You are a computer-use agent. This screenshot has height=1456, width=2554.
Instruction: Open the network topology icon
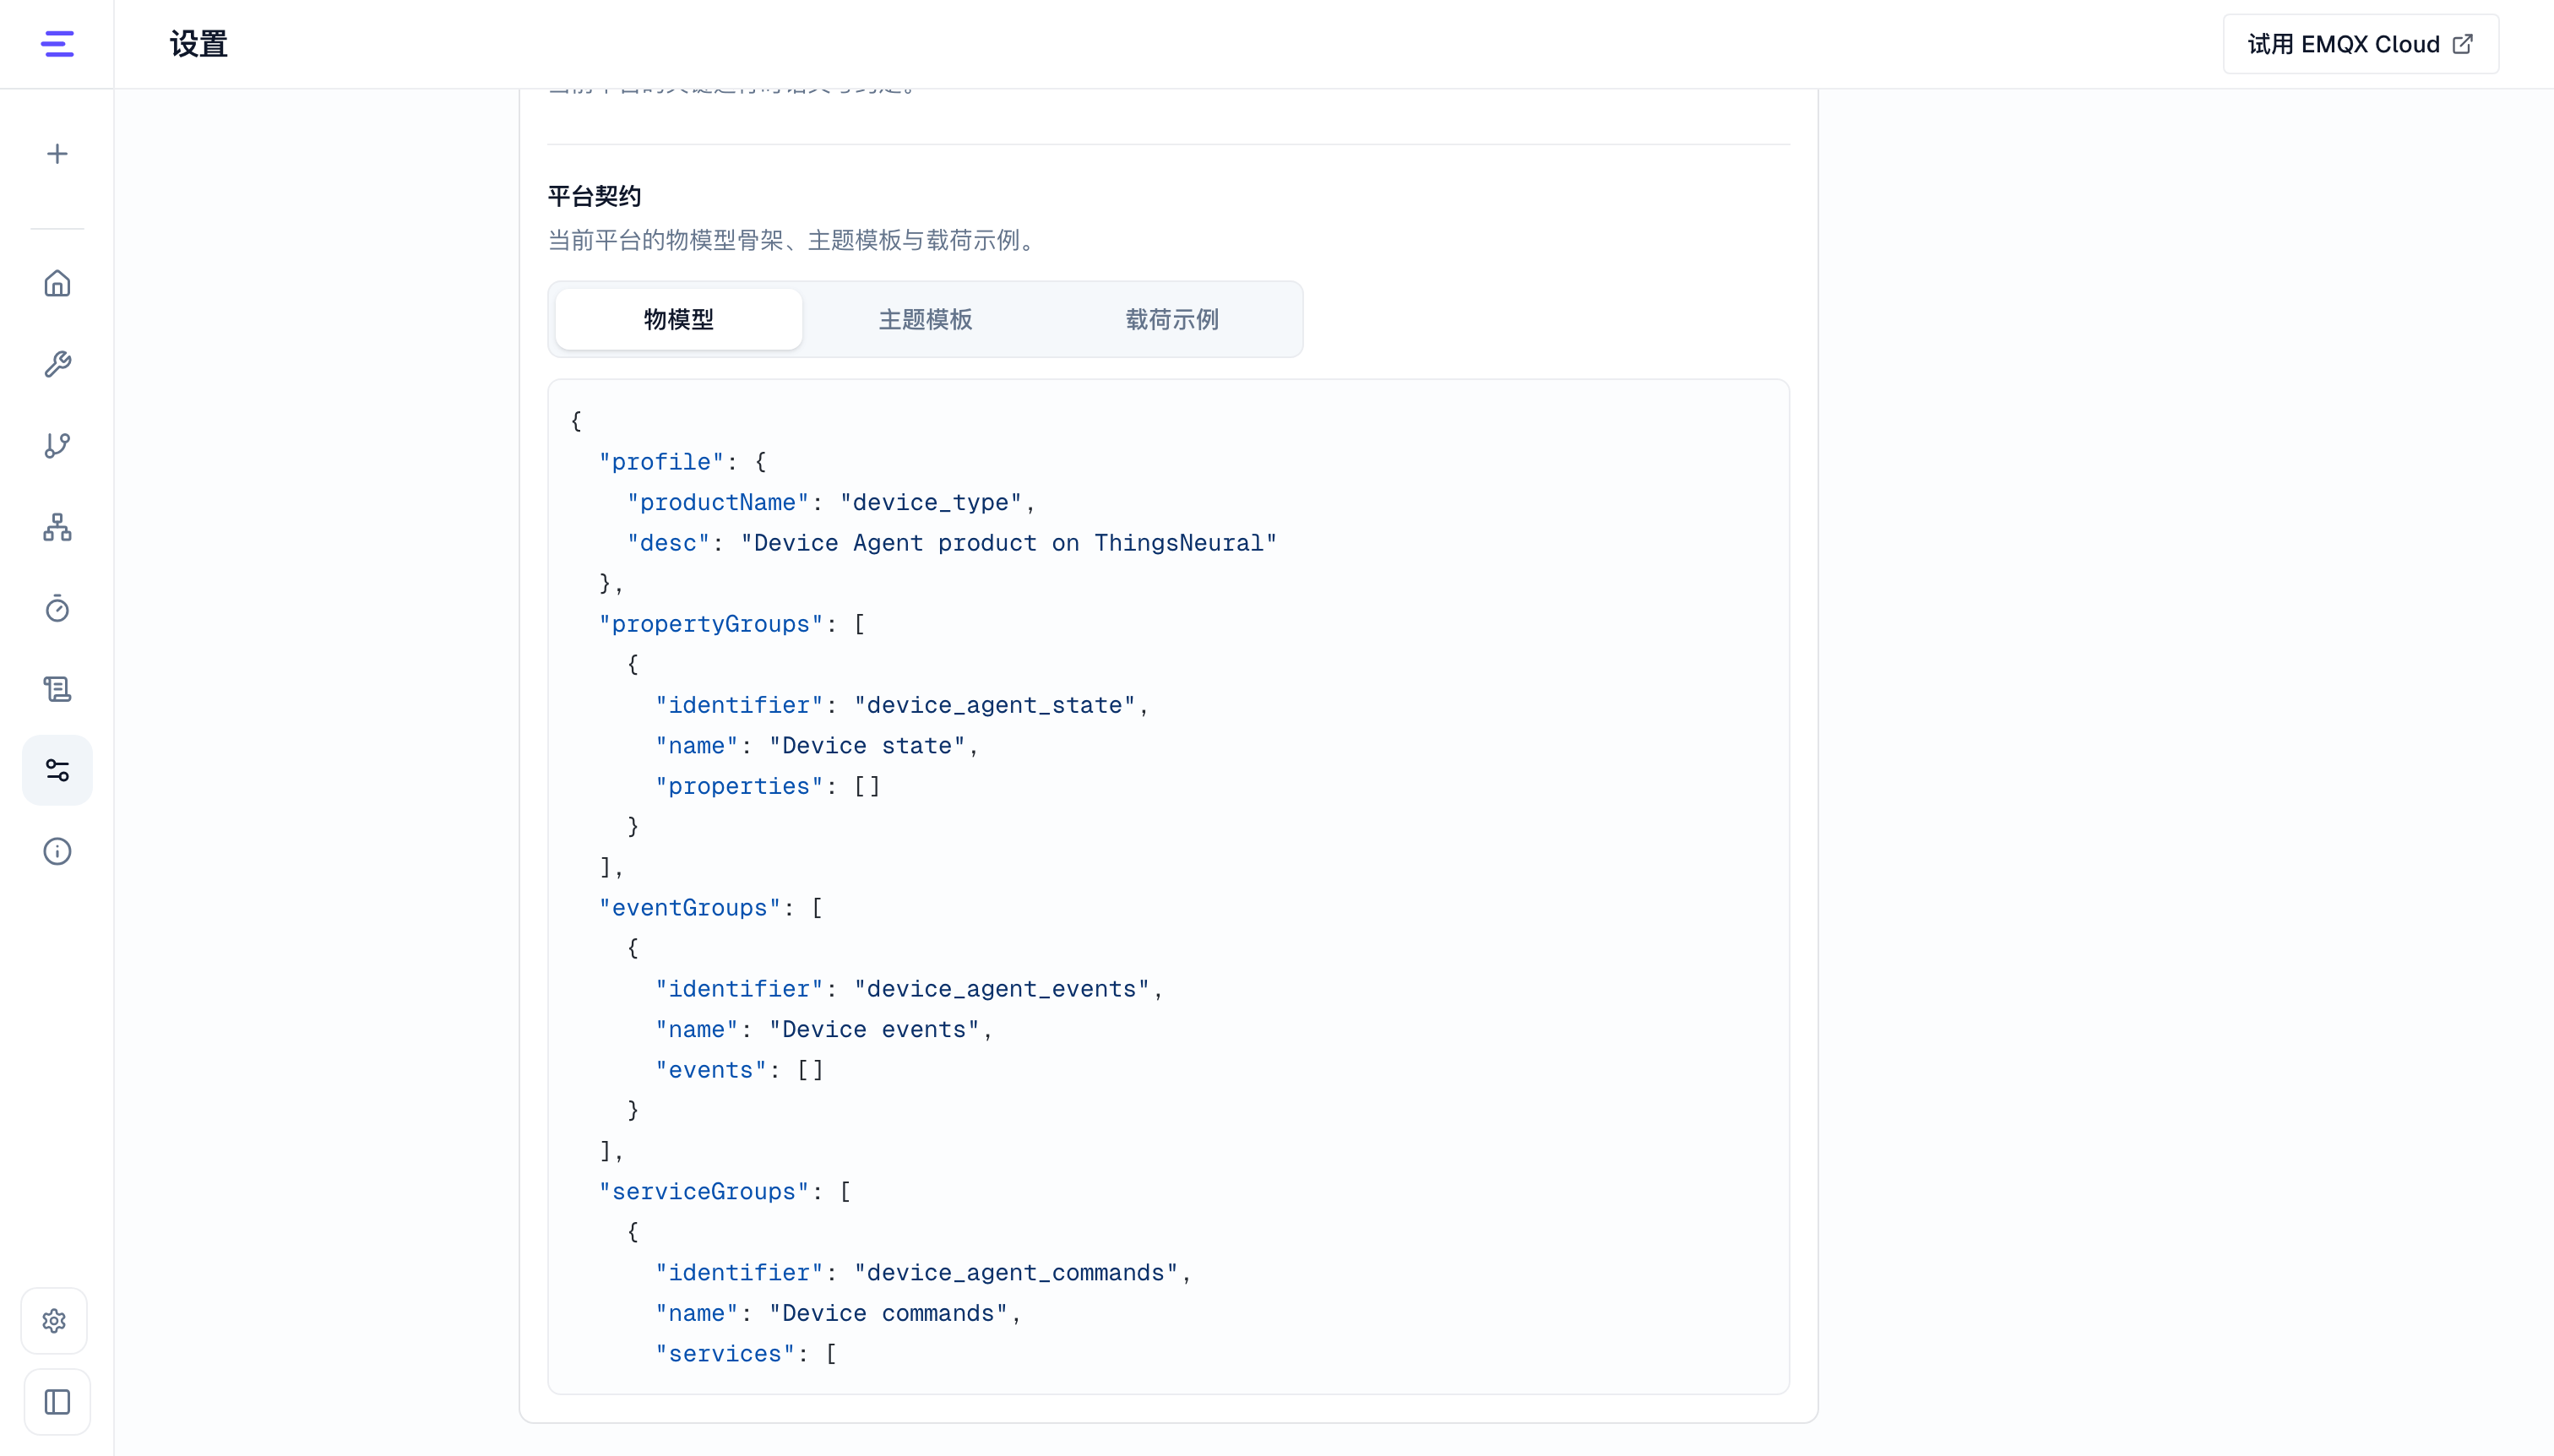(57, 527)
